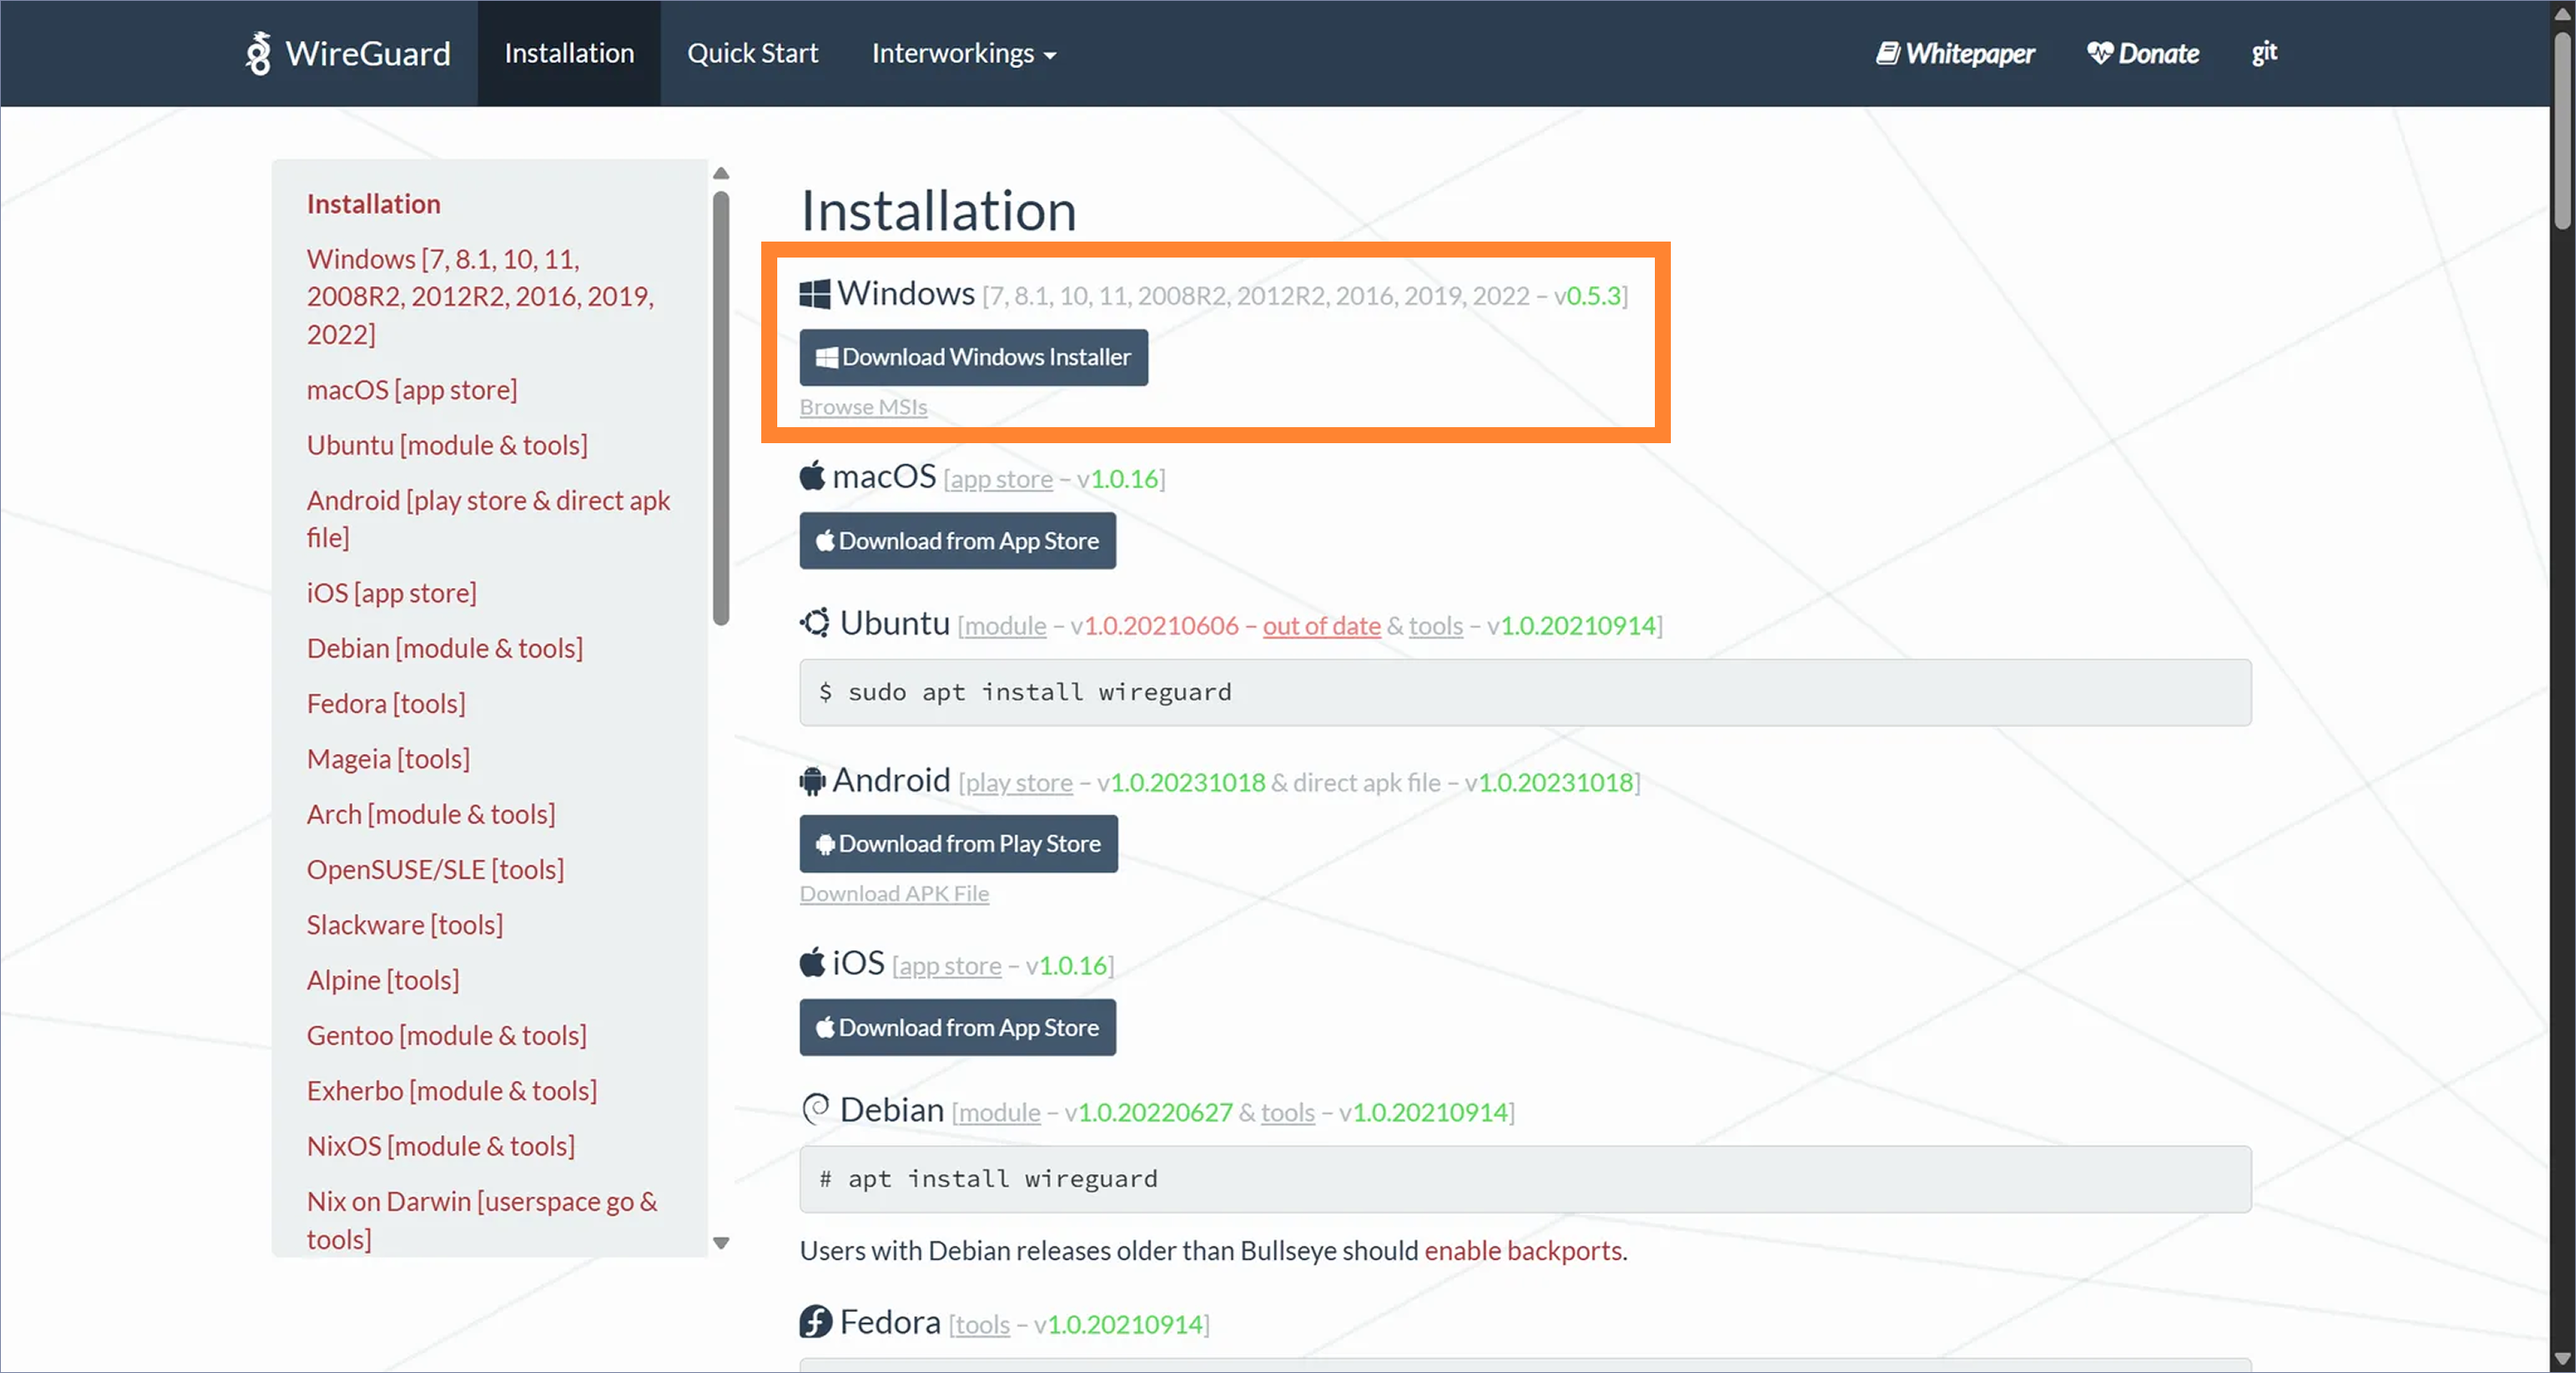Click the Debian swirl icon beside Debian heading

[x=816, y=1109]
